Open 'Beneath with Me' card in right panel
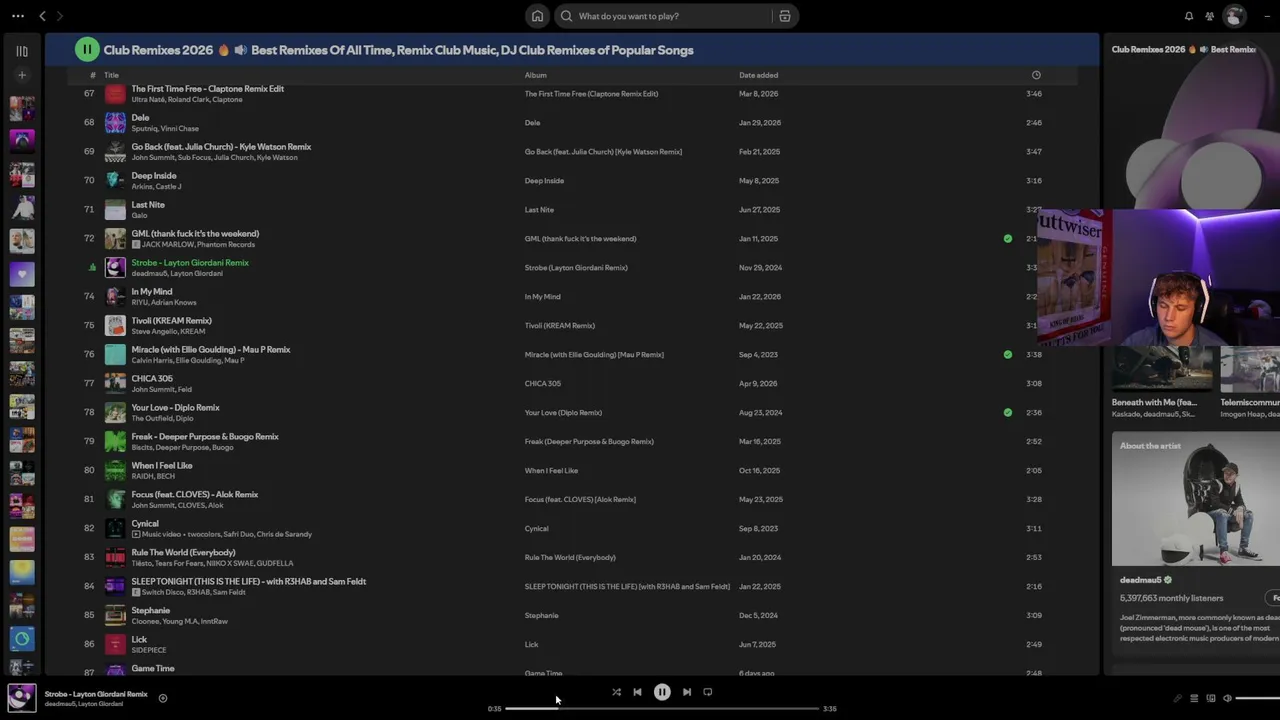This screenshot has width=1280, height=720. click(1162, 383)
